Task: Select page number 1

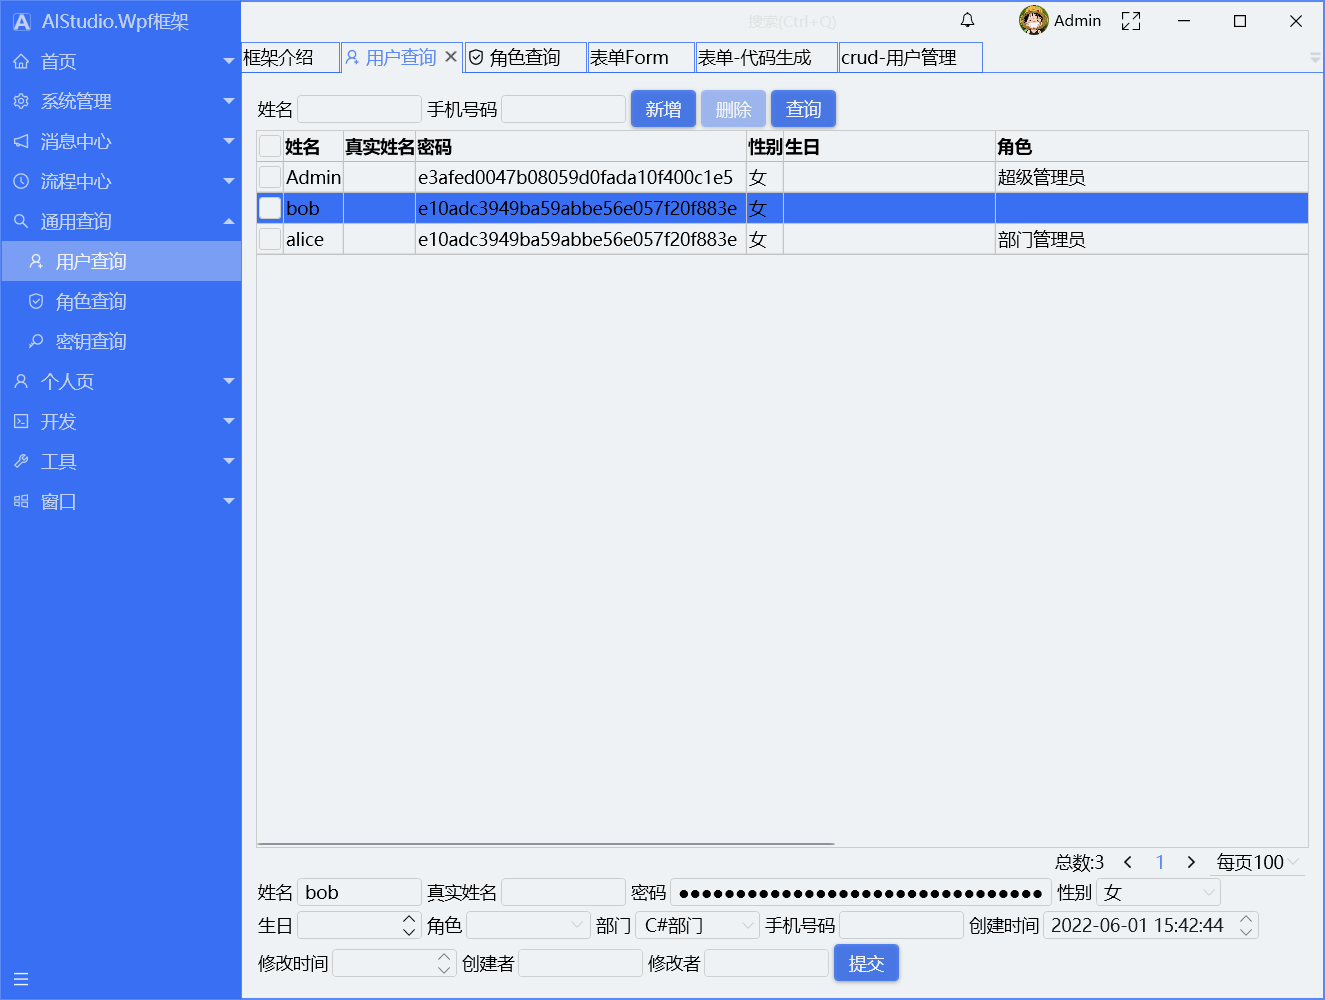Action: (x=1160, y=862)
